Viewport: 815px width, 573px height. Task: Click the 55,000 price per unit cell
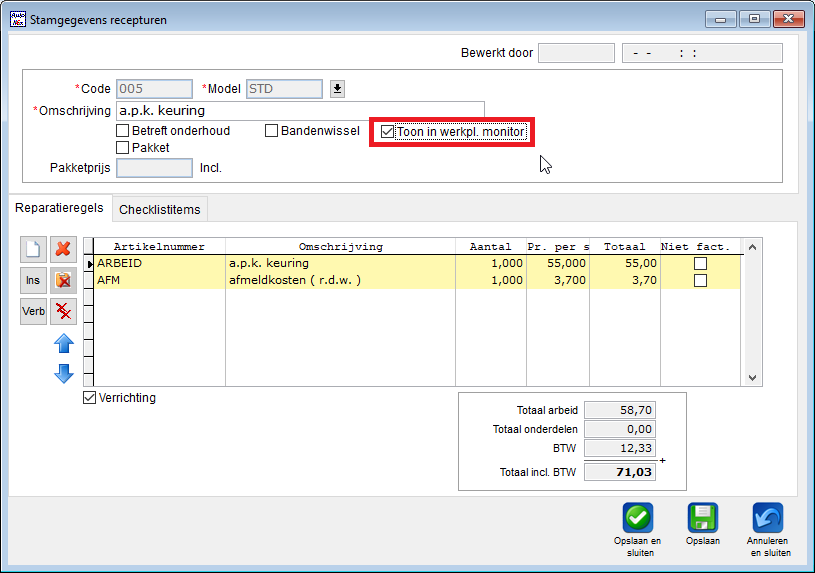click(558, 263)
